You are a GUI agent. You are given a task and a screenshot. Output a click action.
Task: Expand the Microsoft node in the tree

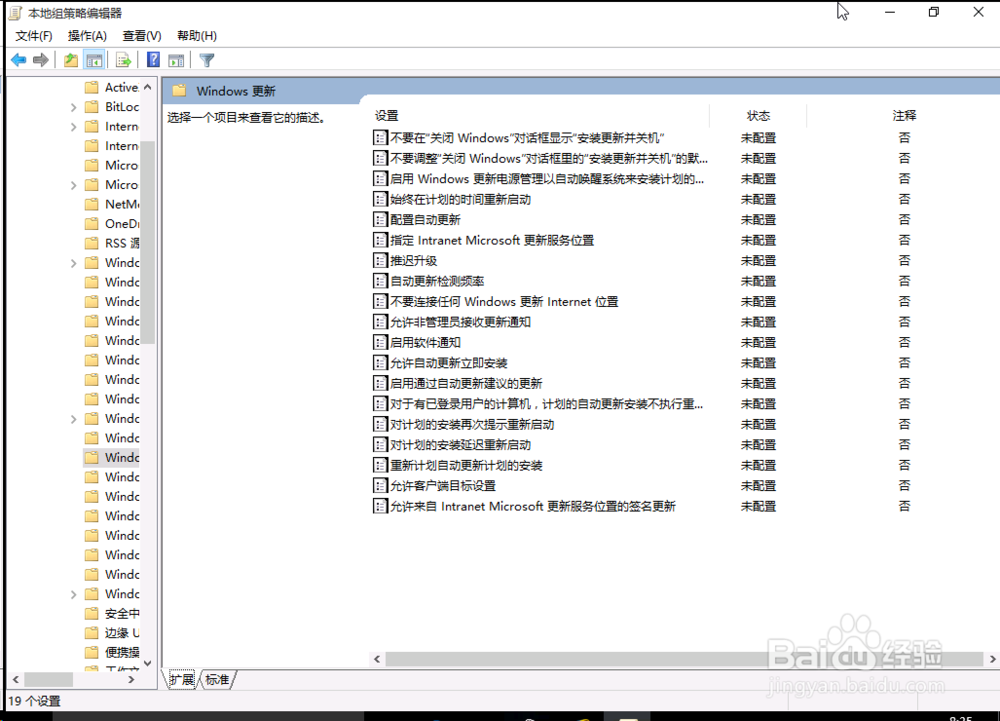tap(75, 184)
